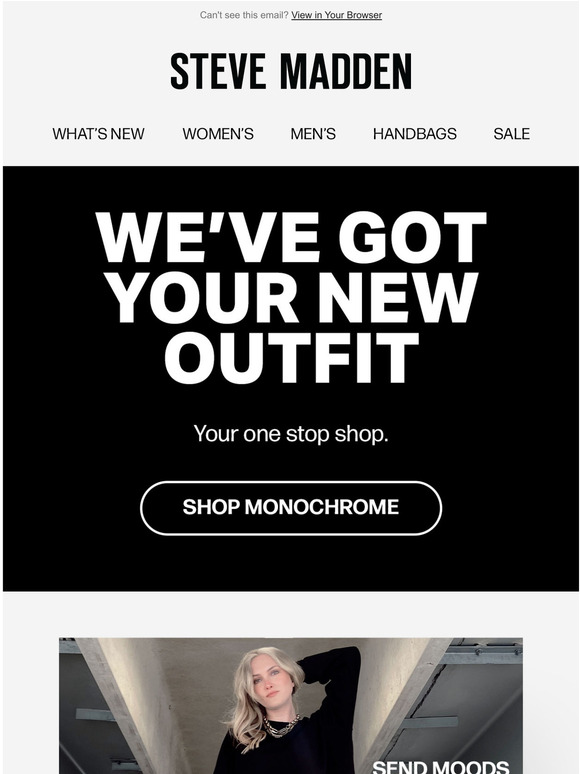The image size is (580, 774).
Task: Open the Sale navigation link
Action: click(x=511, y=134)
